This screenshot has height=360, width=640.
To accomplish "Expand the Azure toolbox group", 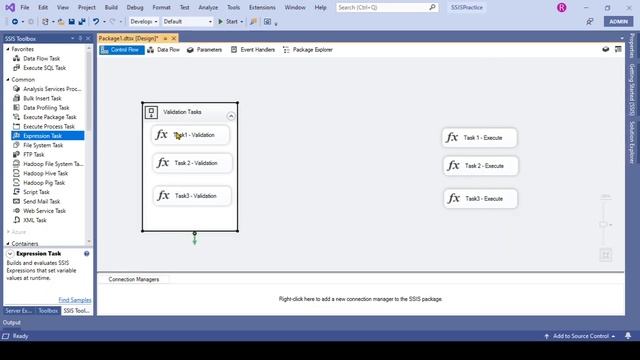I will tap(8, 232).
